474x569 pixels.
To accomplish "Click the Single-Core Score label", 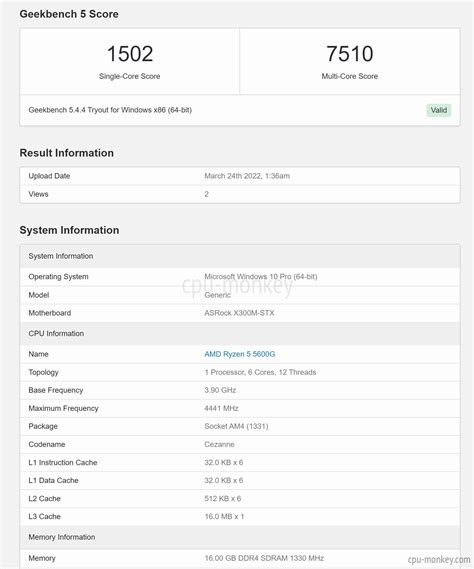I will pos(130,76).
